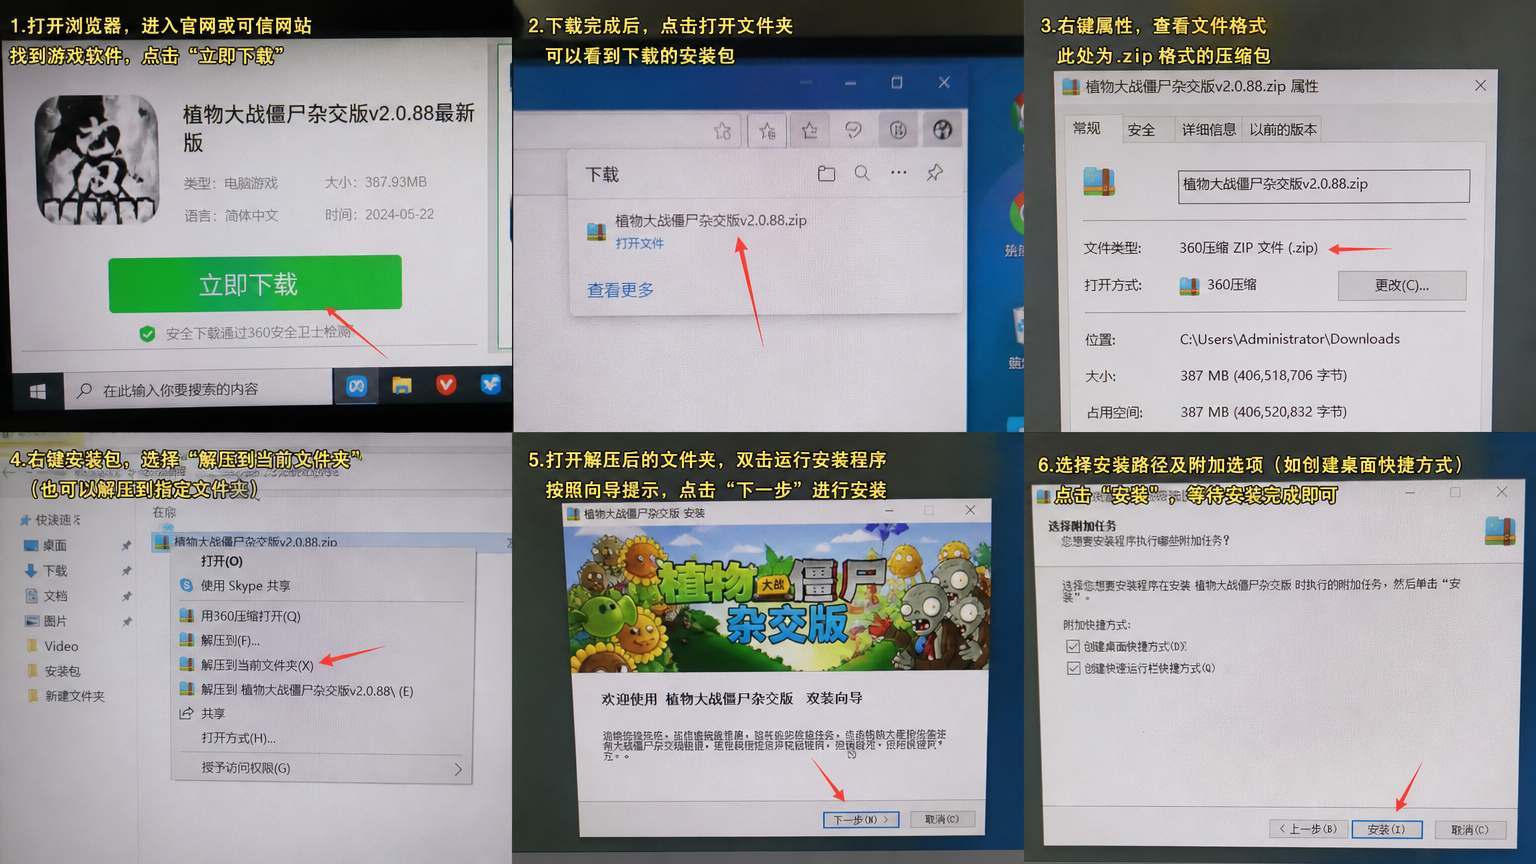Click the location path C:\Users\Administrator\Downloads
Viewport: 1536px width, 864px height.
[1290, 339]
